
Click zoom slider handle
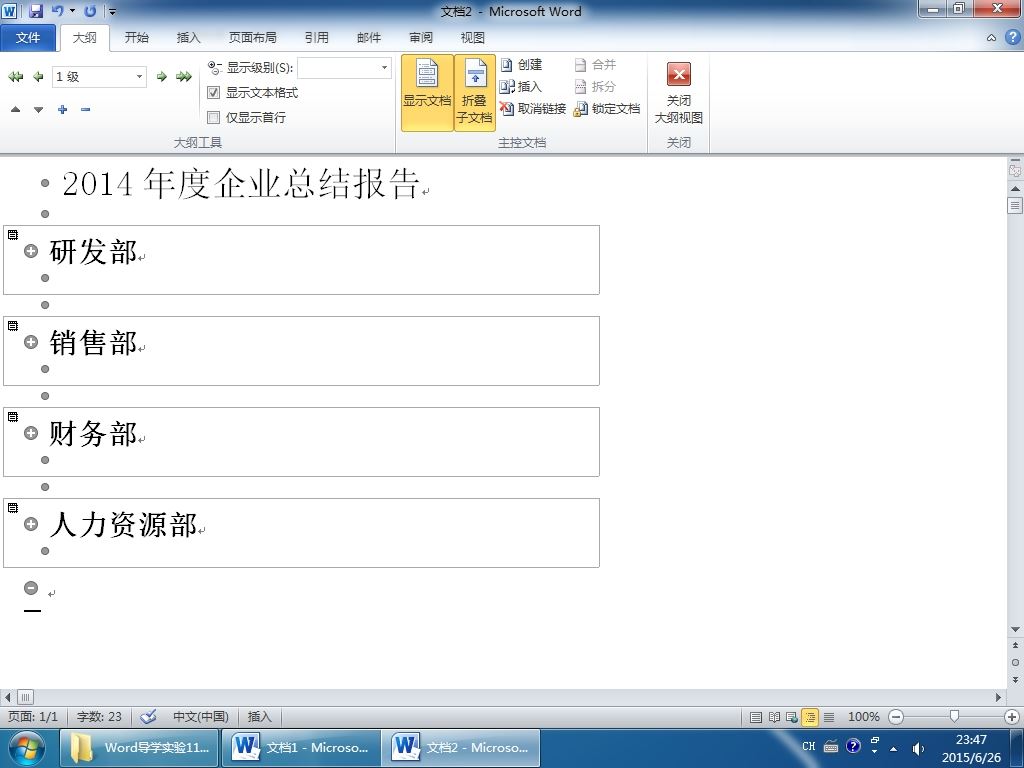(954, 716)
